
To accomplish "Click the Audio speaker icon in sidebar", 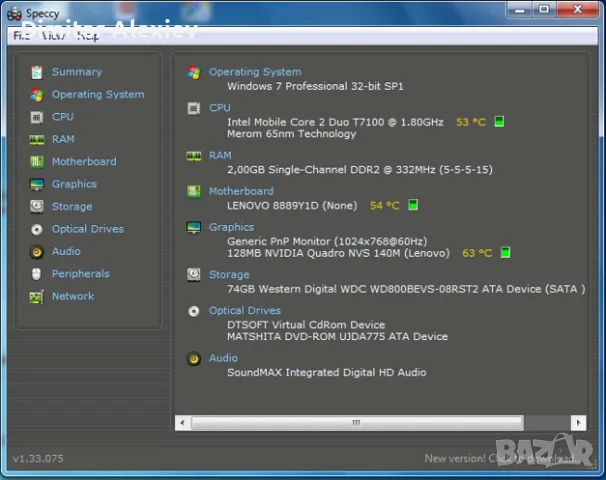I will point(37,252).
